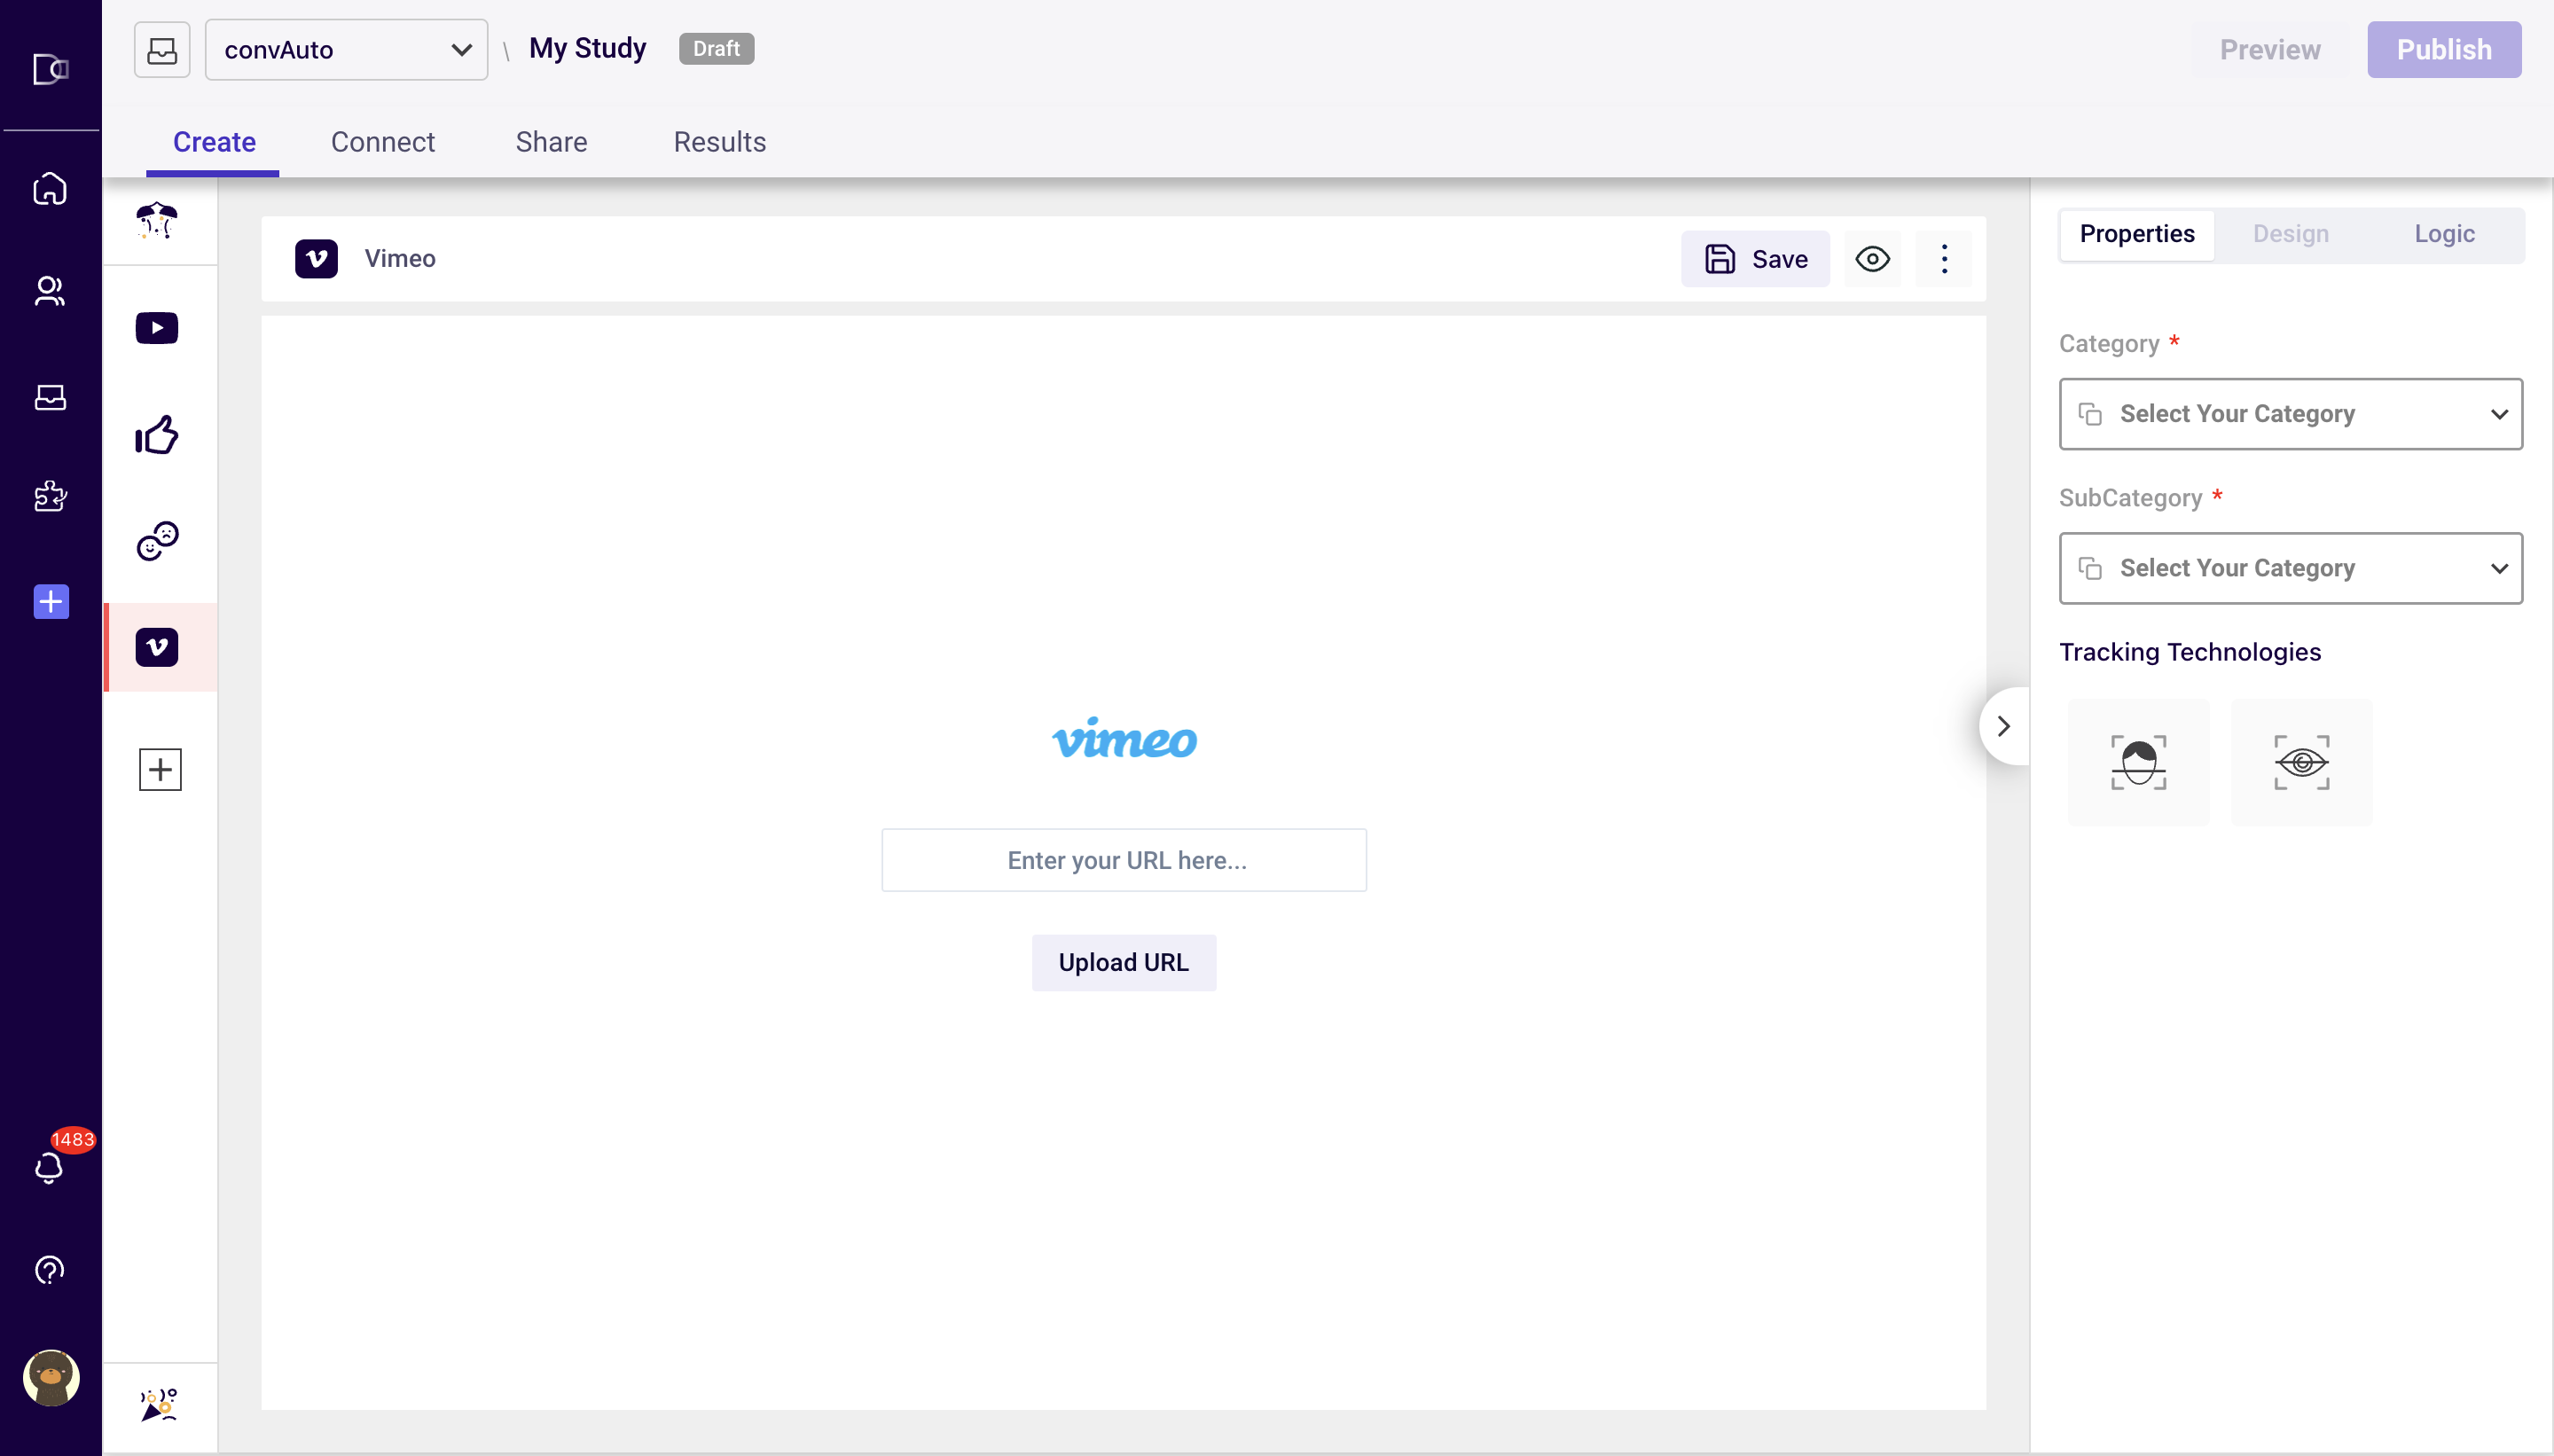The image size is (2554, 1456).
Task: Click the purple plus icon in the sidebar
Action: 51,602
